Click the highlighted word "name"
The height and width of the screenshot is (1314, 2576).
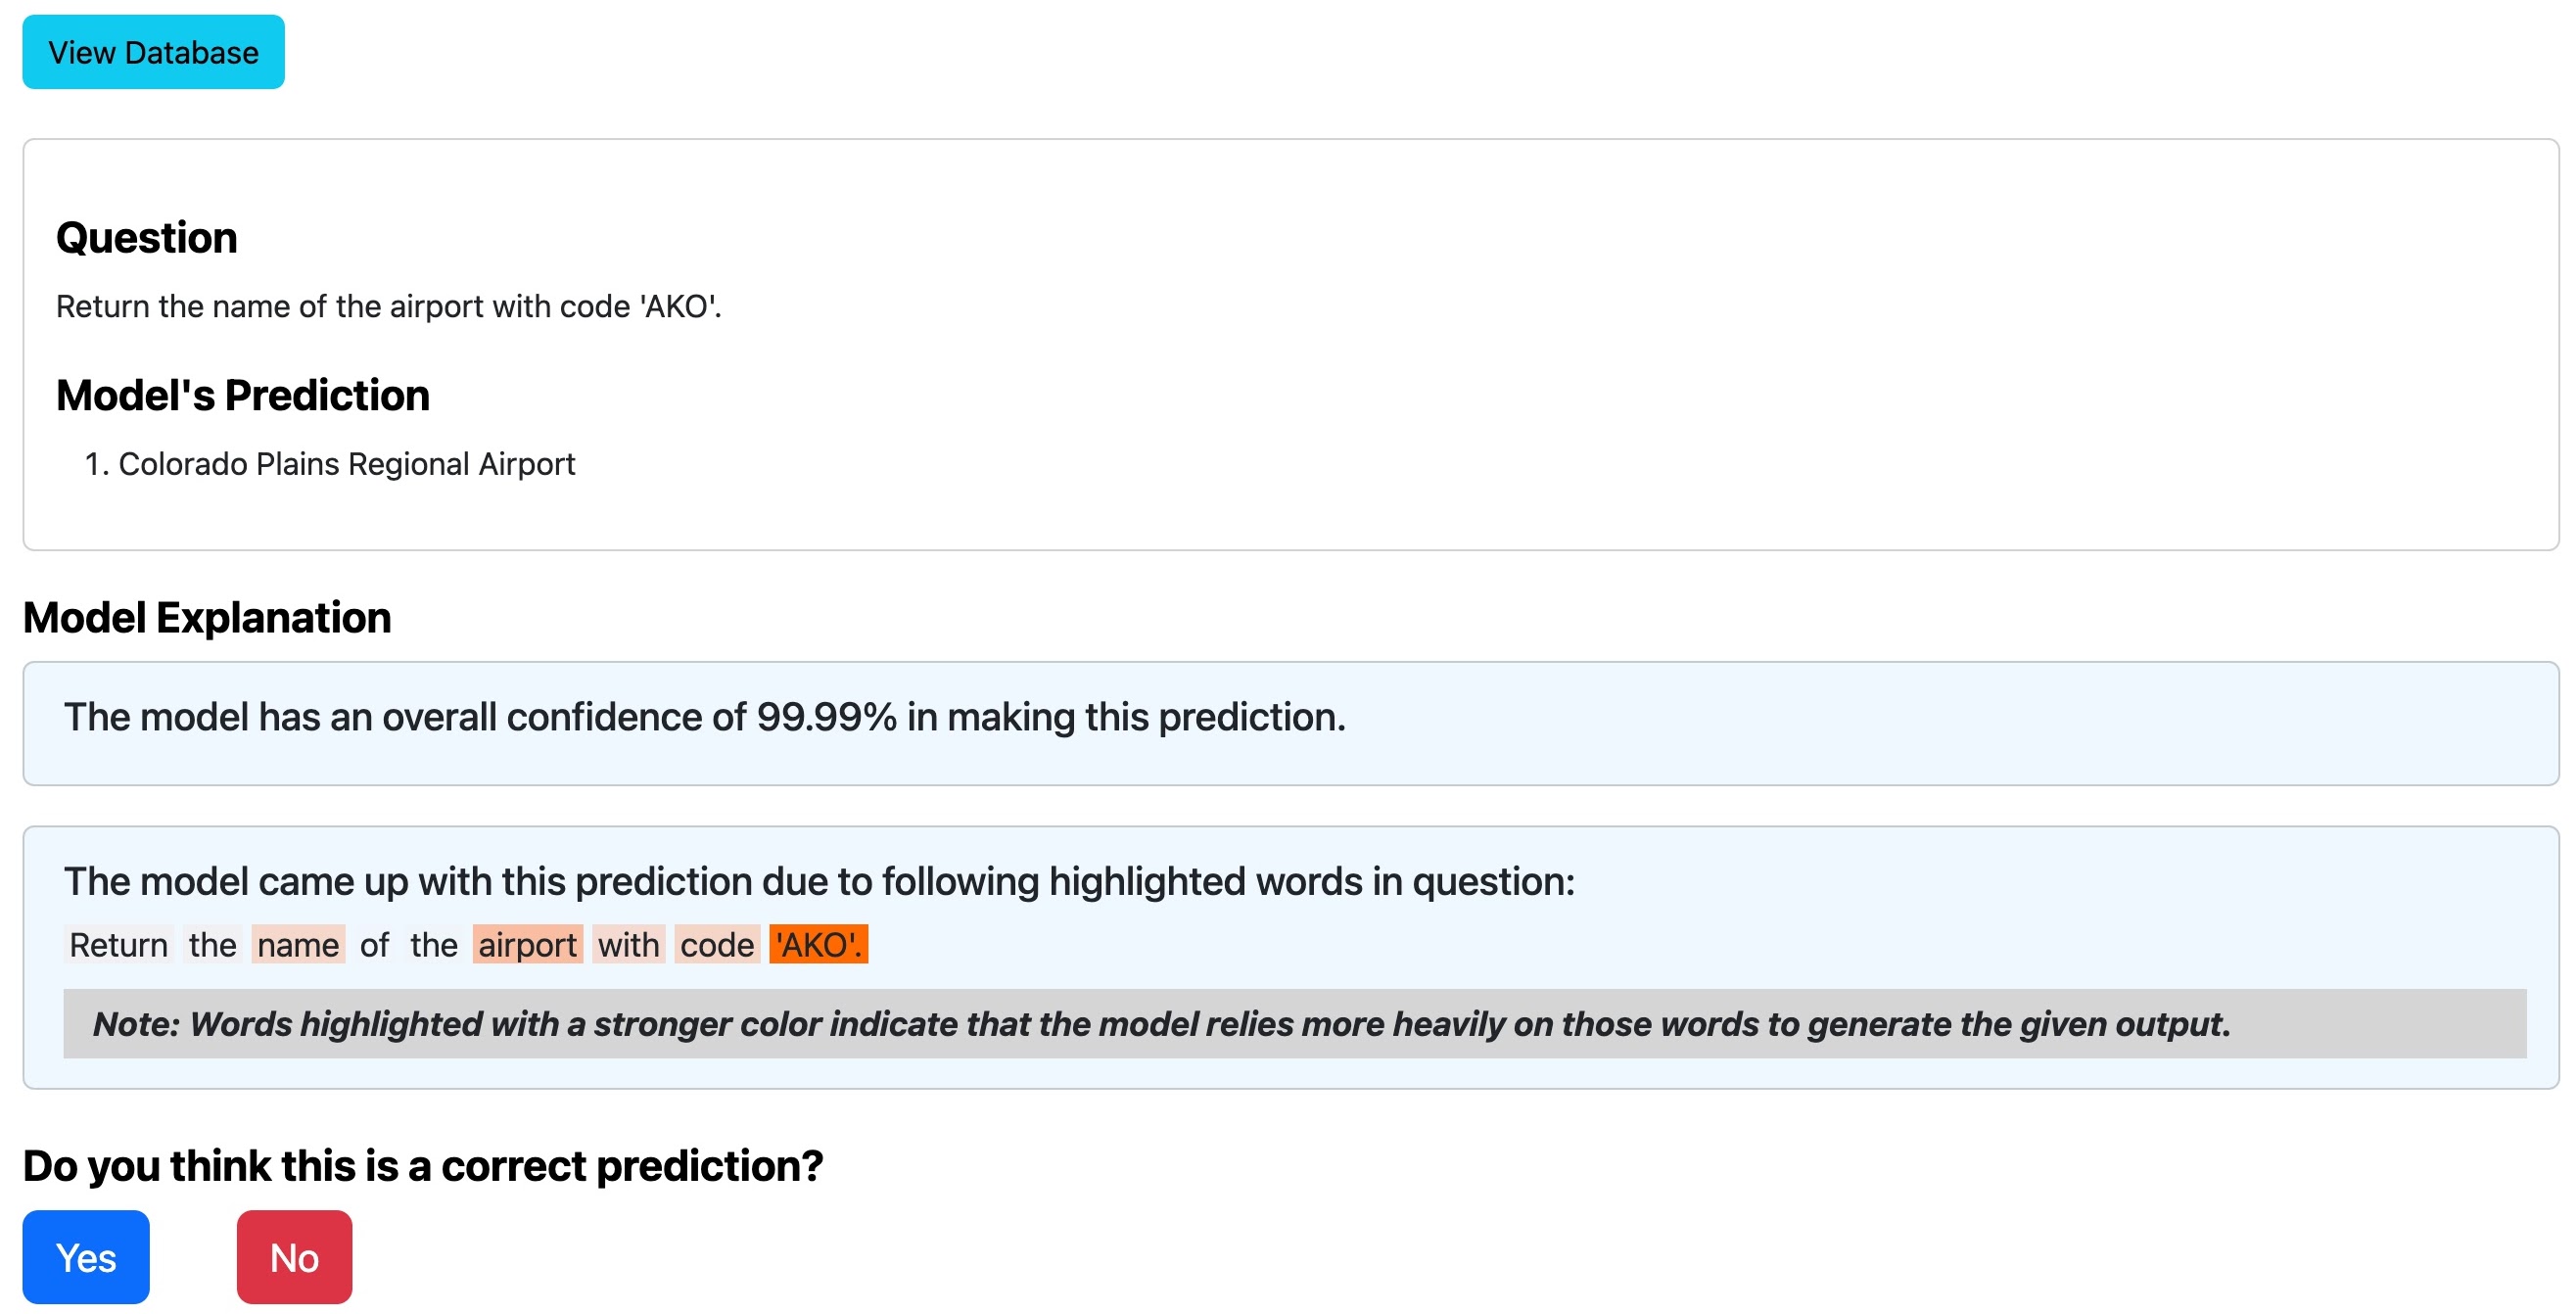[298, 944]
